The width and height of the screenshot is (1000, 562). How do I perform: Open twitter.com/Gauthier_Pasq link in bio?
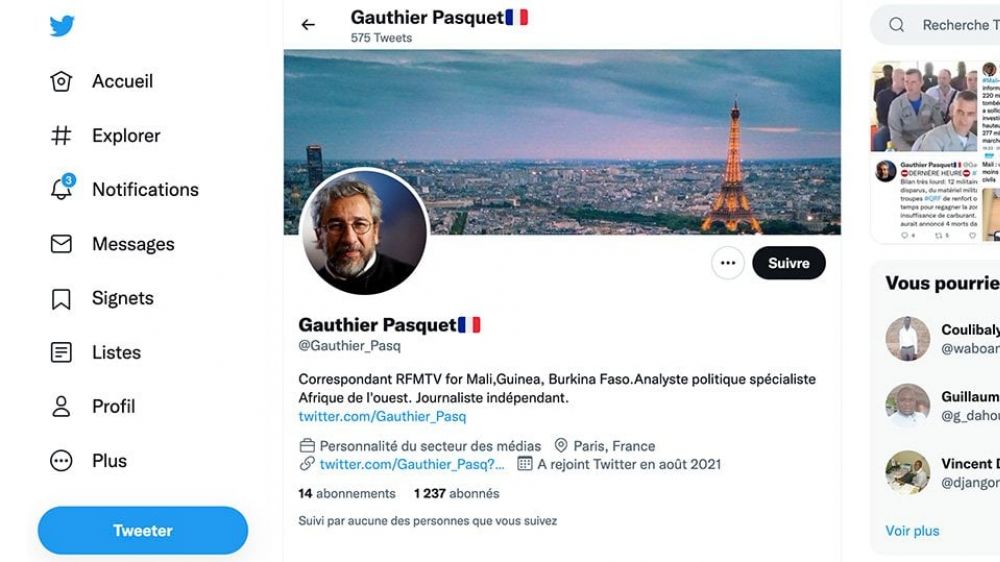click(x=382, y=417)
